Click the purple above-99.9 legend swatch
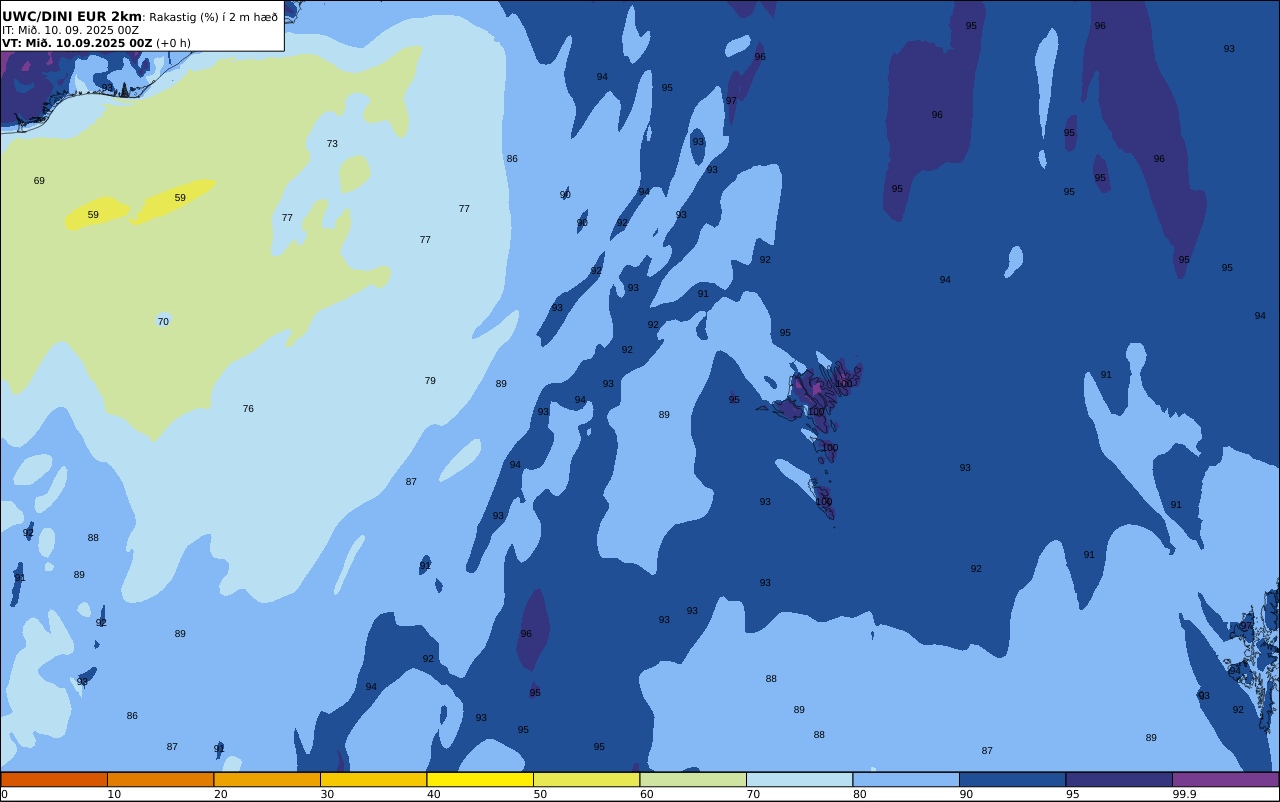The width and height of the screenshot is (1280, 802). pyautogui.click(x=1225, y=779)
